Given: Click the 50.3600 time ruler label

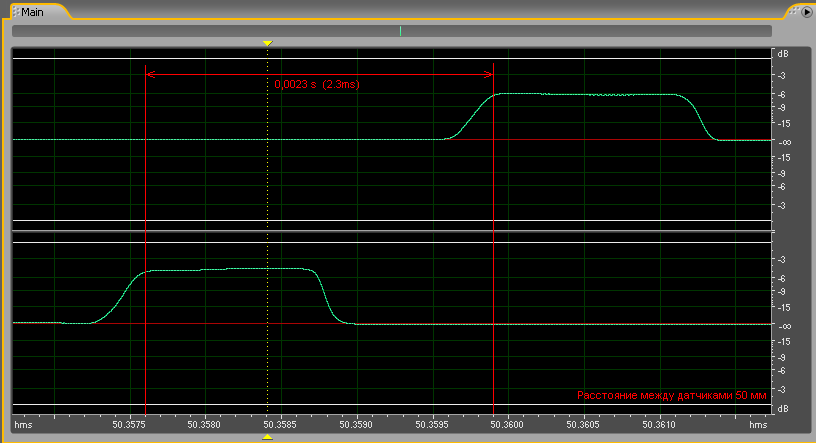Looking at the screenshot, I should (507, 425).
